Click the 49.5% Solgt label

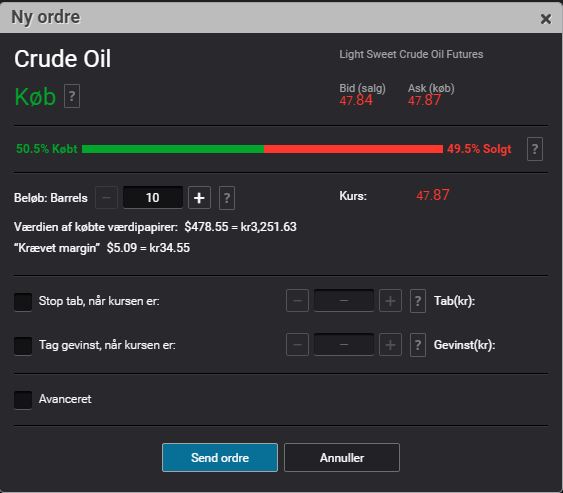click(x=479, y=149)
